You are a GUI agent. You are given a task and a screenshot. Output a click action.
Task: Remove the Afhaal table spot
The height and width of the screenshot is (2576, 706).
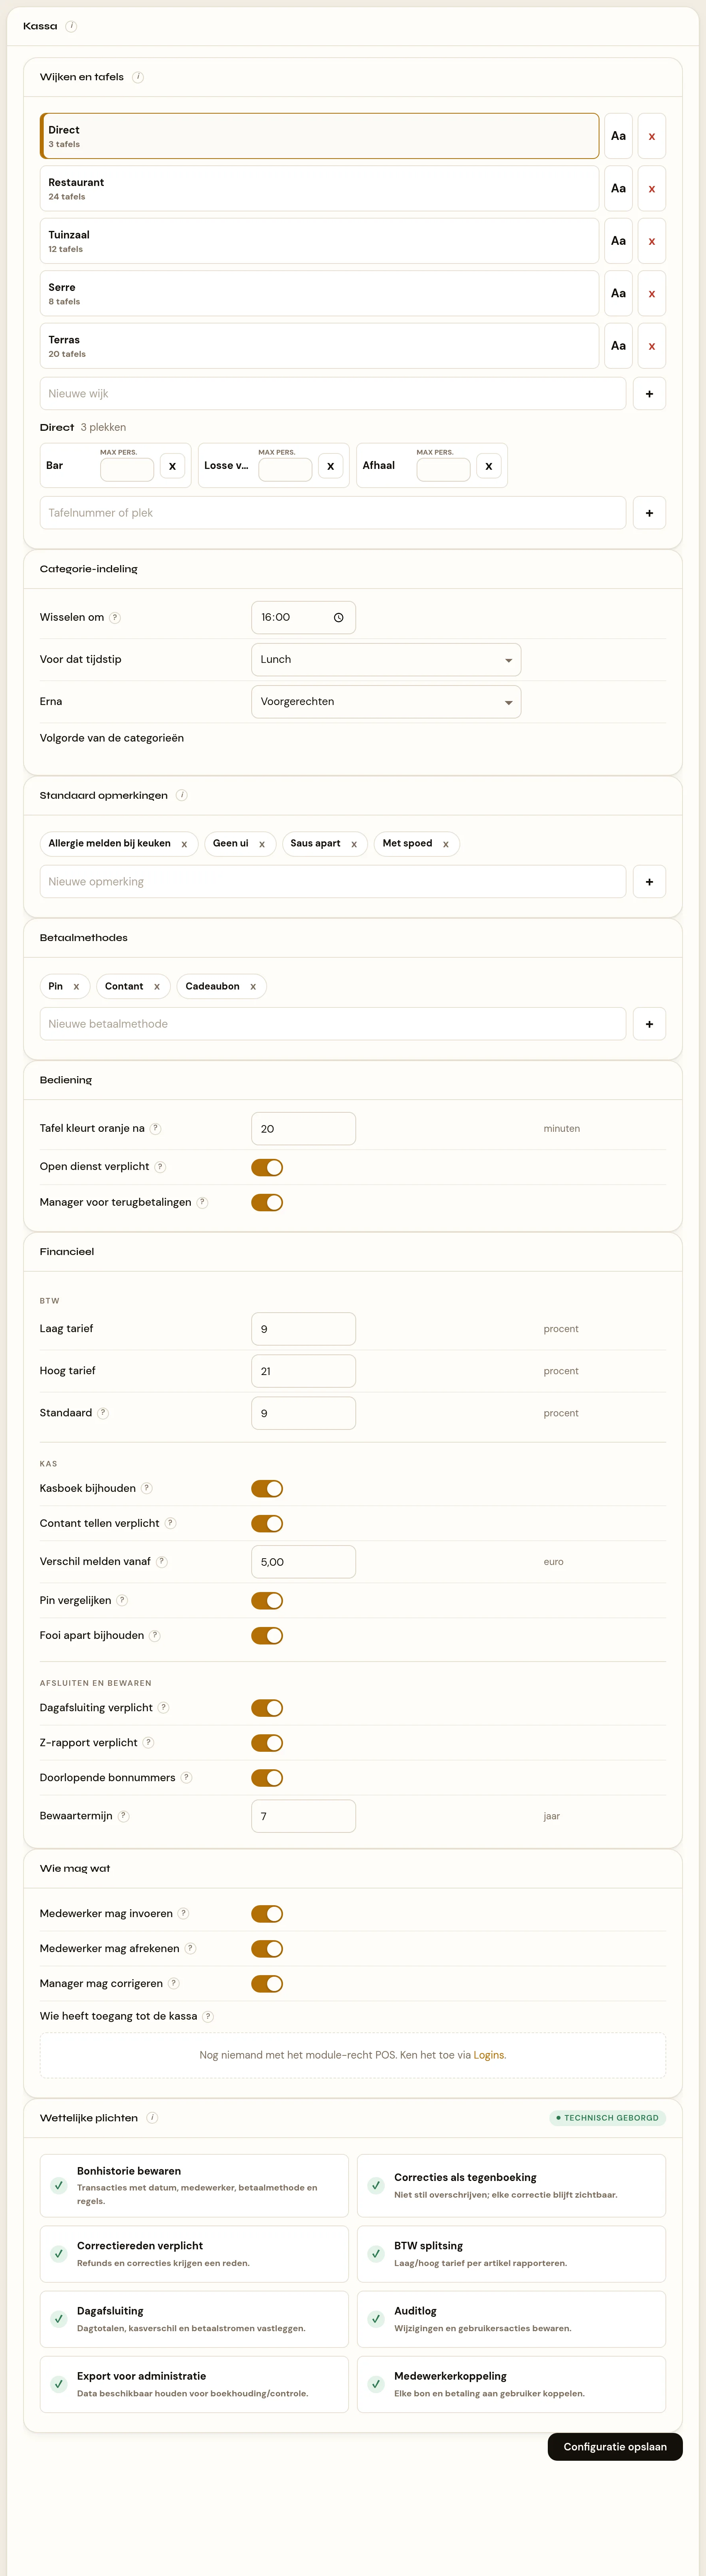[x=488, y=466]
